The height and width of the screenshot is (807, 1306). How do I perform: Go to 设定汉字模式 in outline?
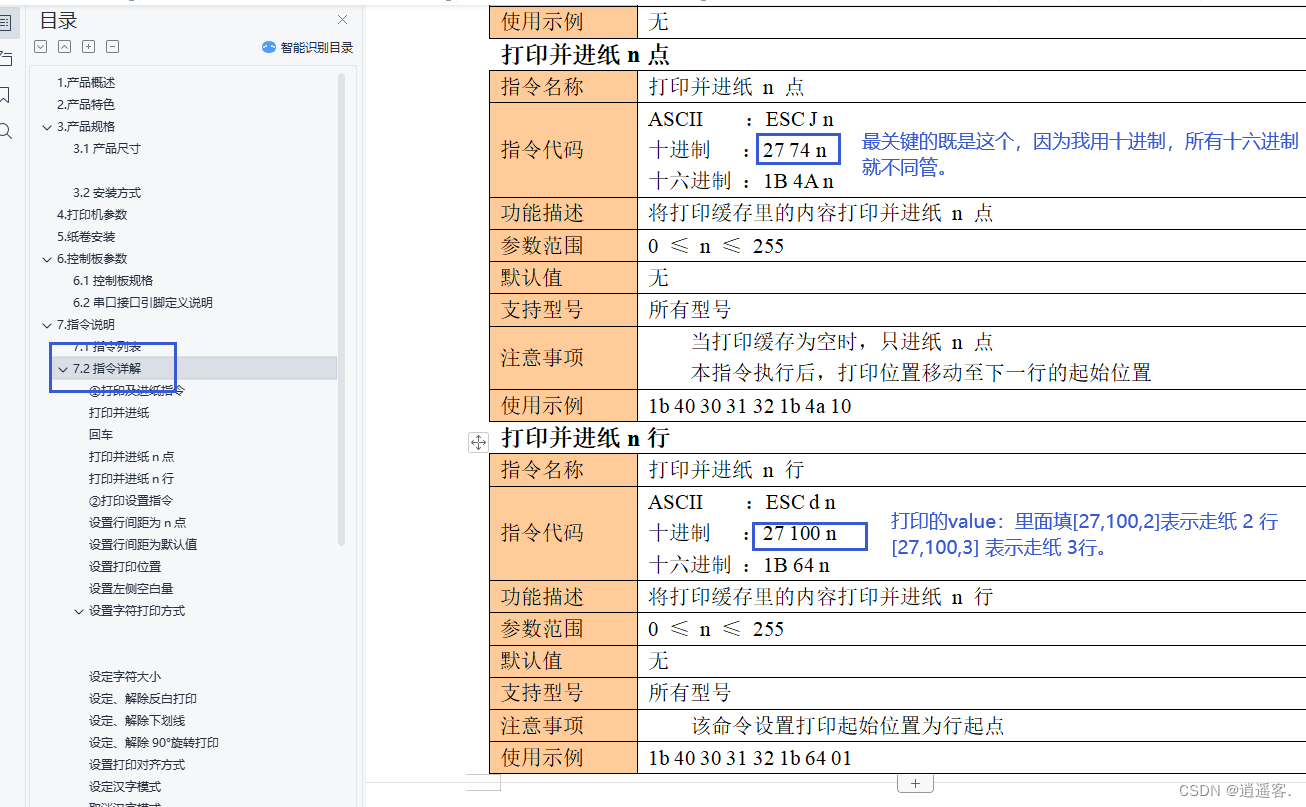pos(125,787)
